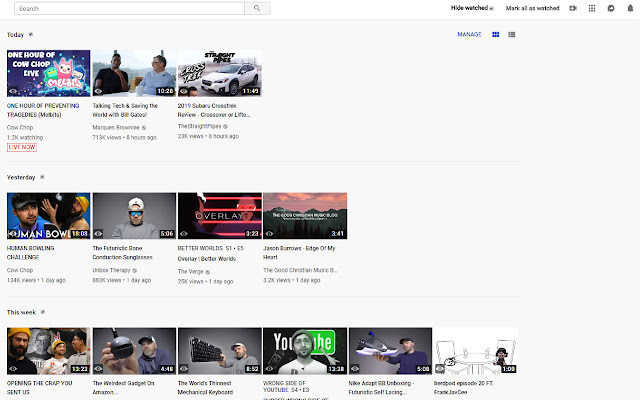Viewport: 640px width, 400px height.
Task: Toggle watched eye on Bill Gates video thumbnail
Action: [98, 91]
